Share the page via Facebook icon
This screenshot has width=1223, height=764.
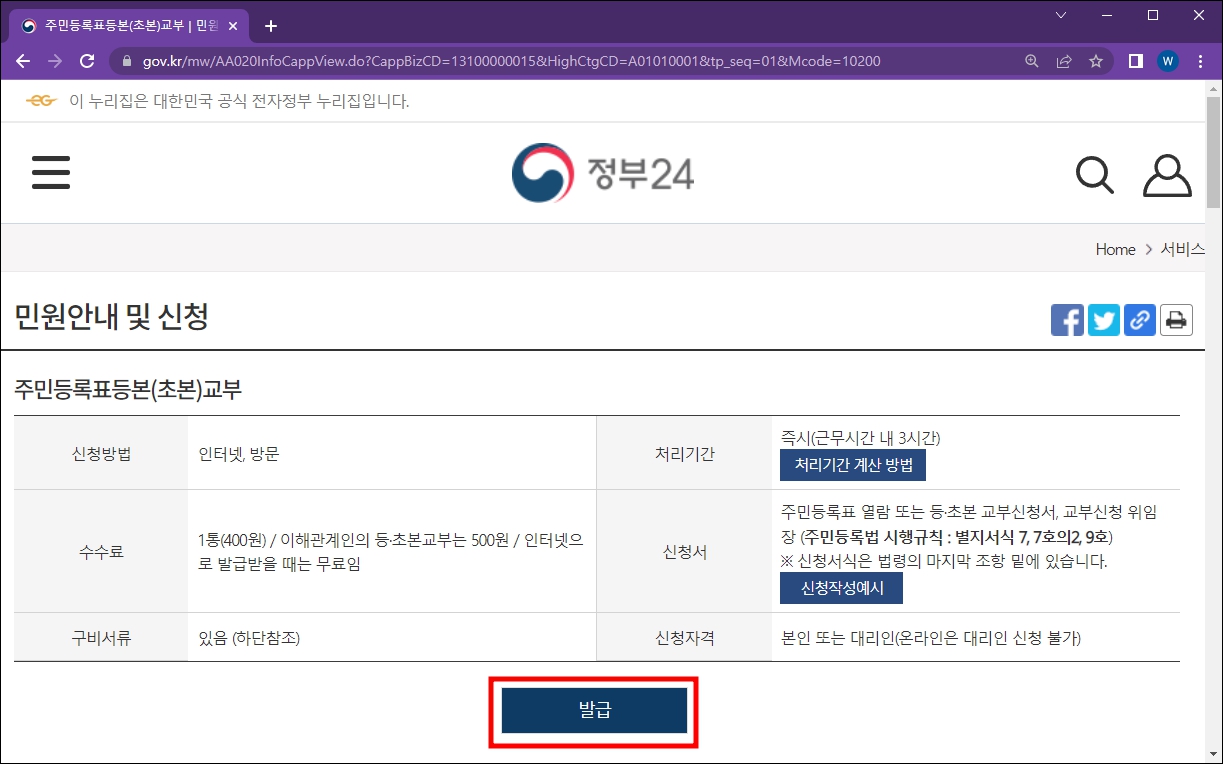pyautogui.click(x=1067, y=319)
